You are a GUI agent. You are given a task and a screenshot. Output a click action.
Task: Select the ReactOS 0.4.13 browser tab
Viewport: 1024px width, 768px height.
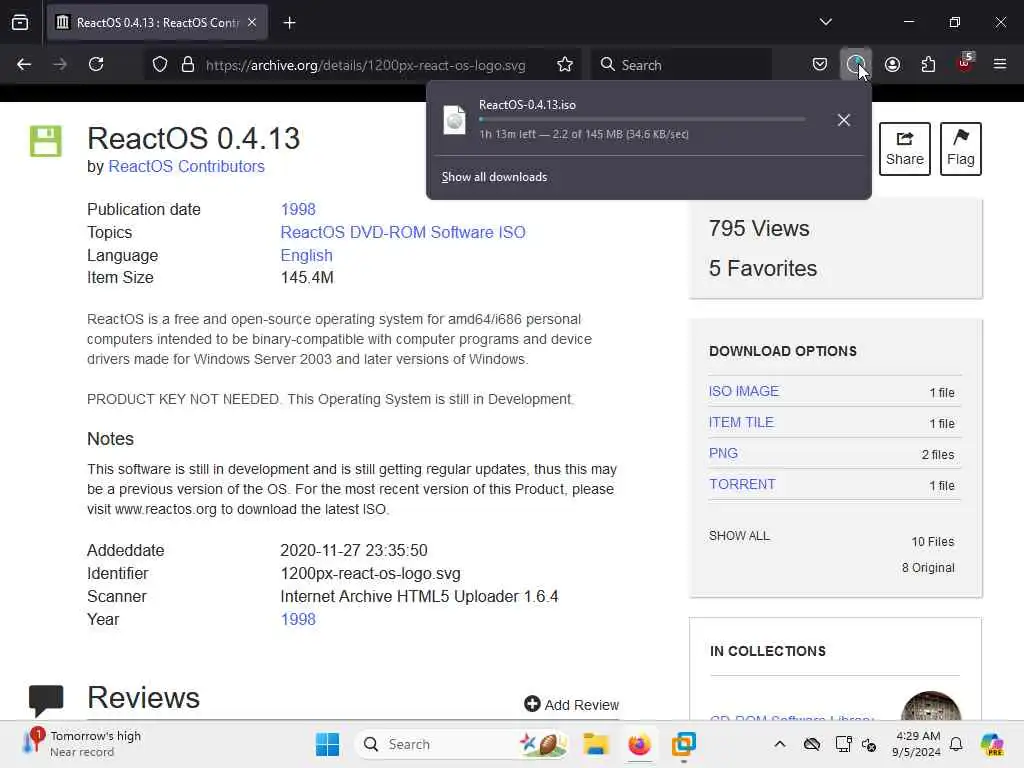(x=157, y=23)
